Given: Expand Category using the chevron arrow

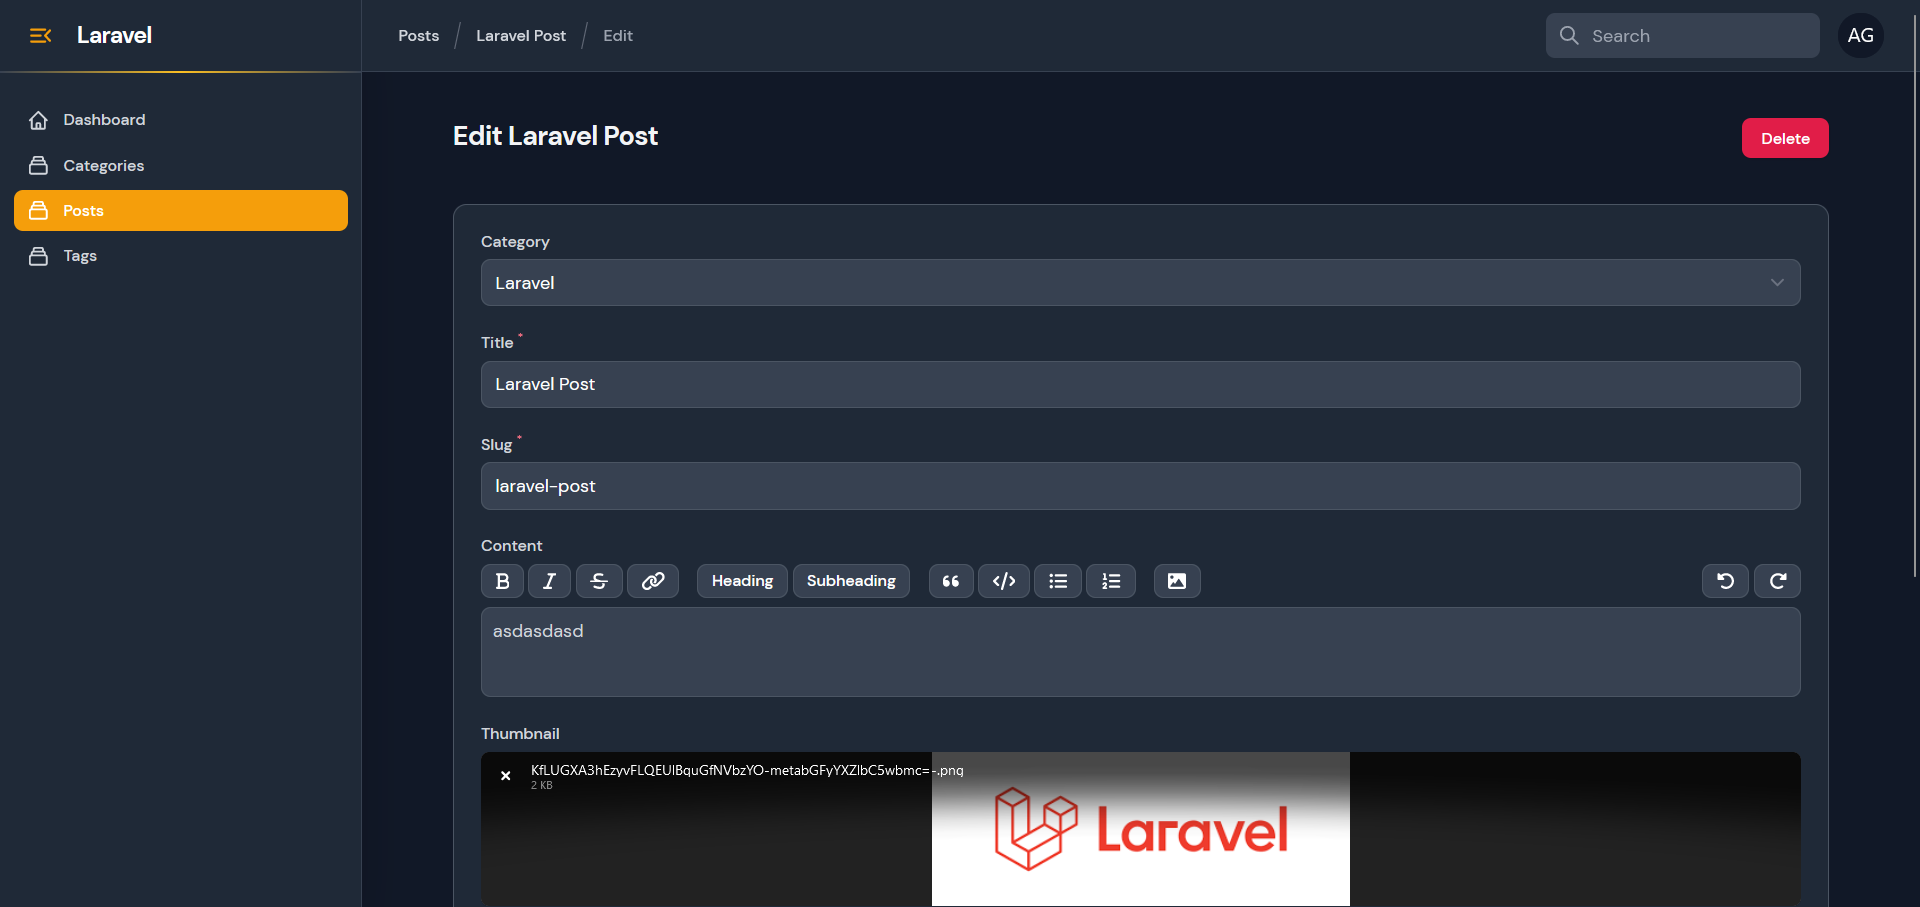Looking at the screenshot, I should pyautogui.click(x=1777, y=283).
